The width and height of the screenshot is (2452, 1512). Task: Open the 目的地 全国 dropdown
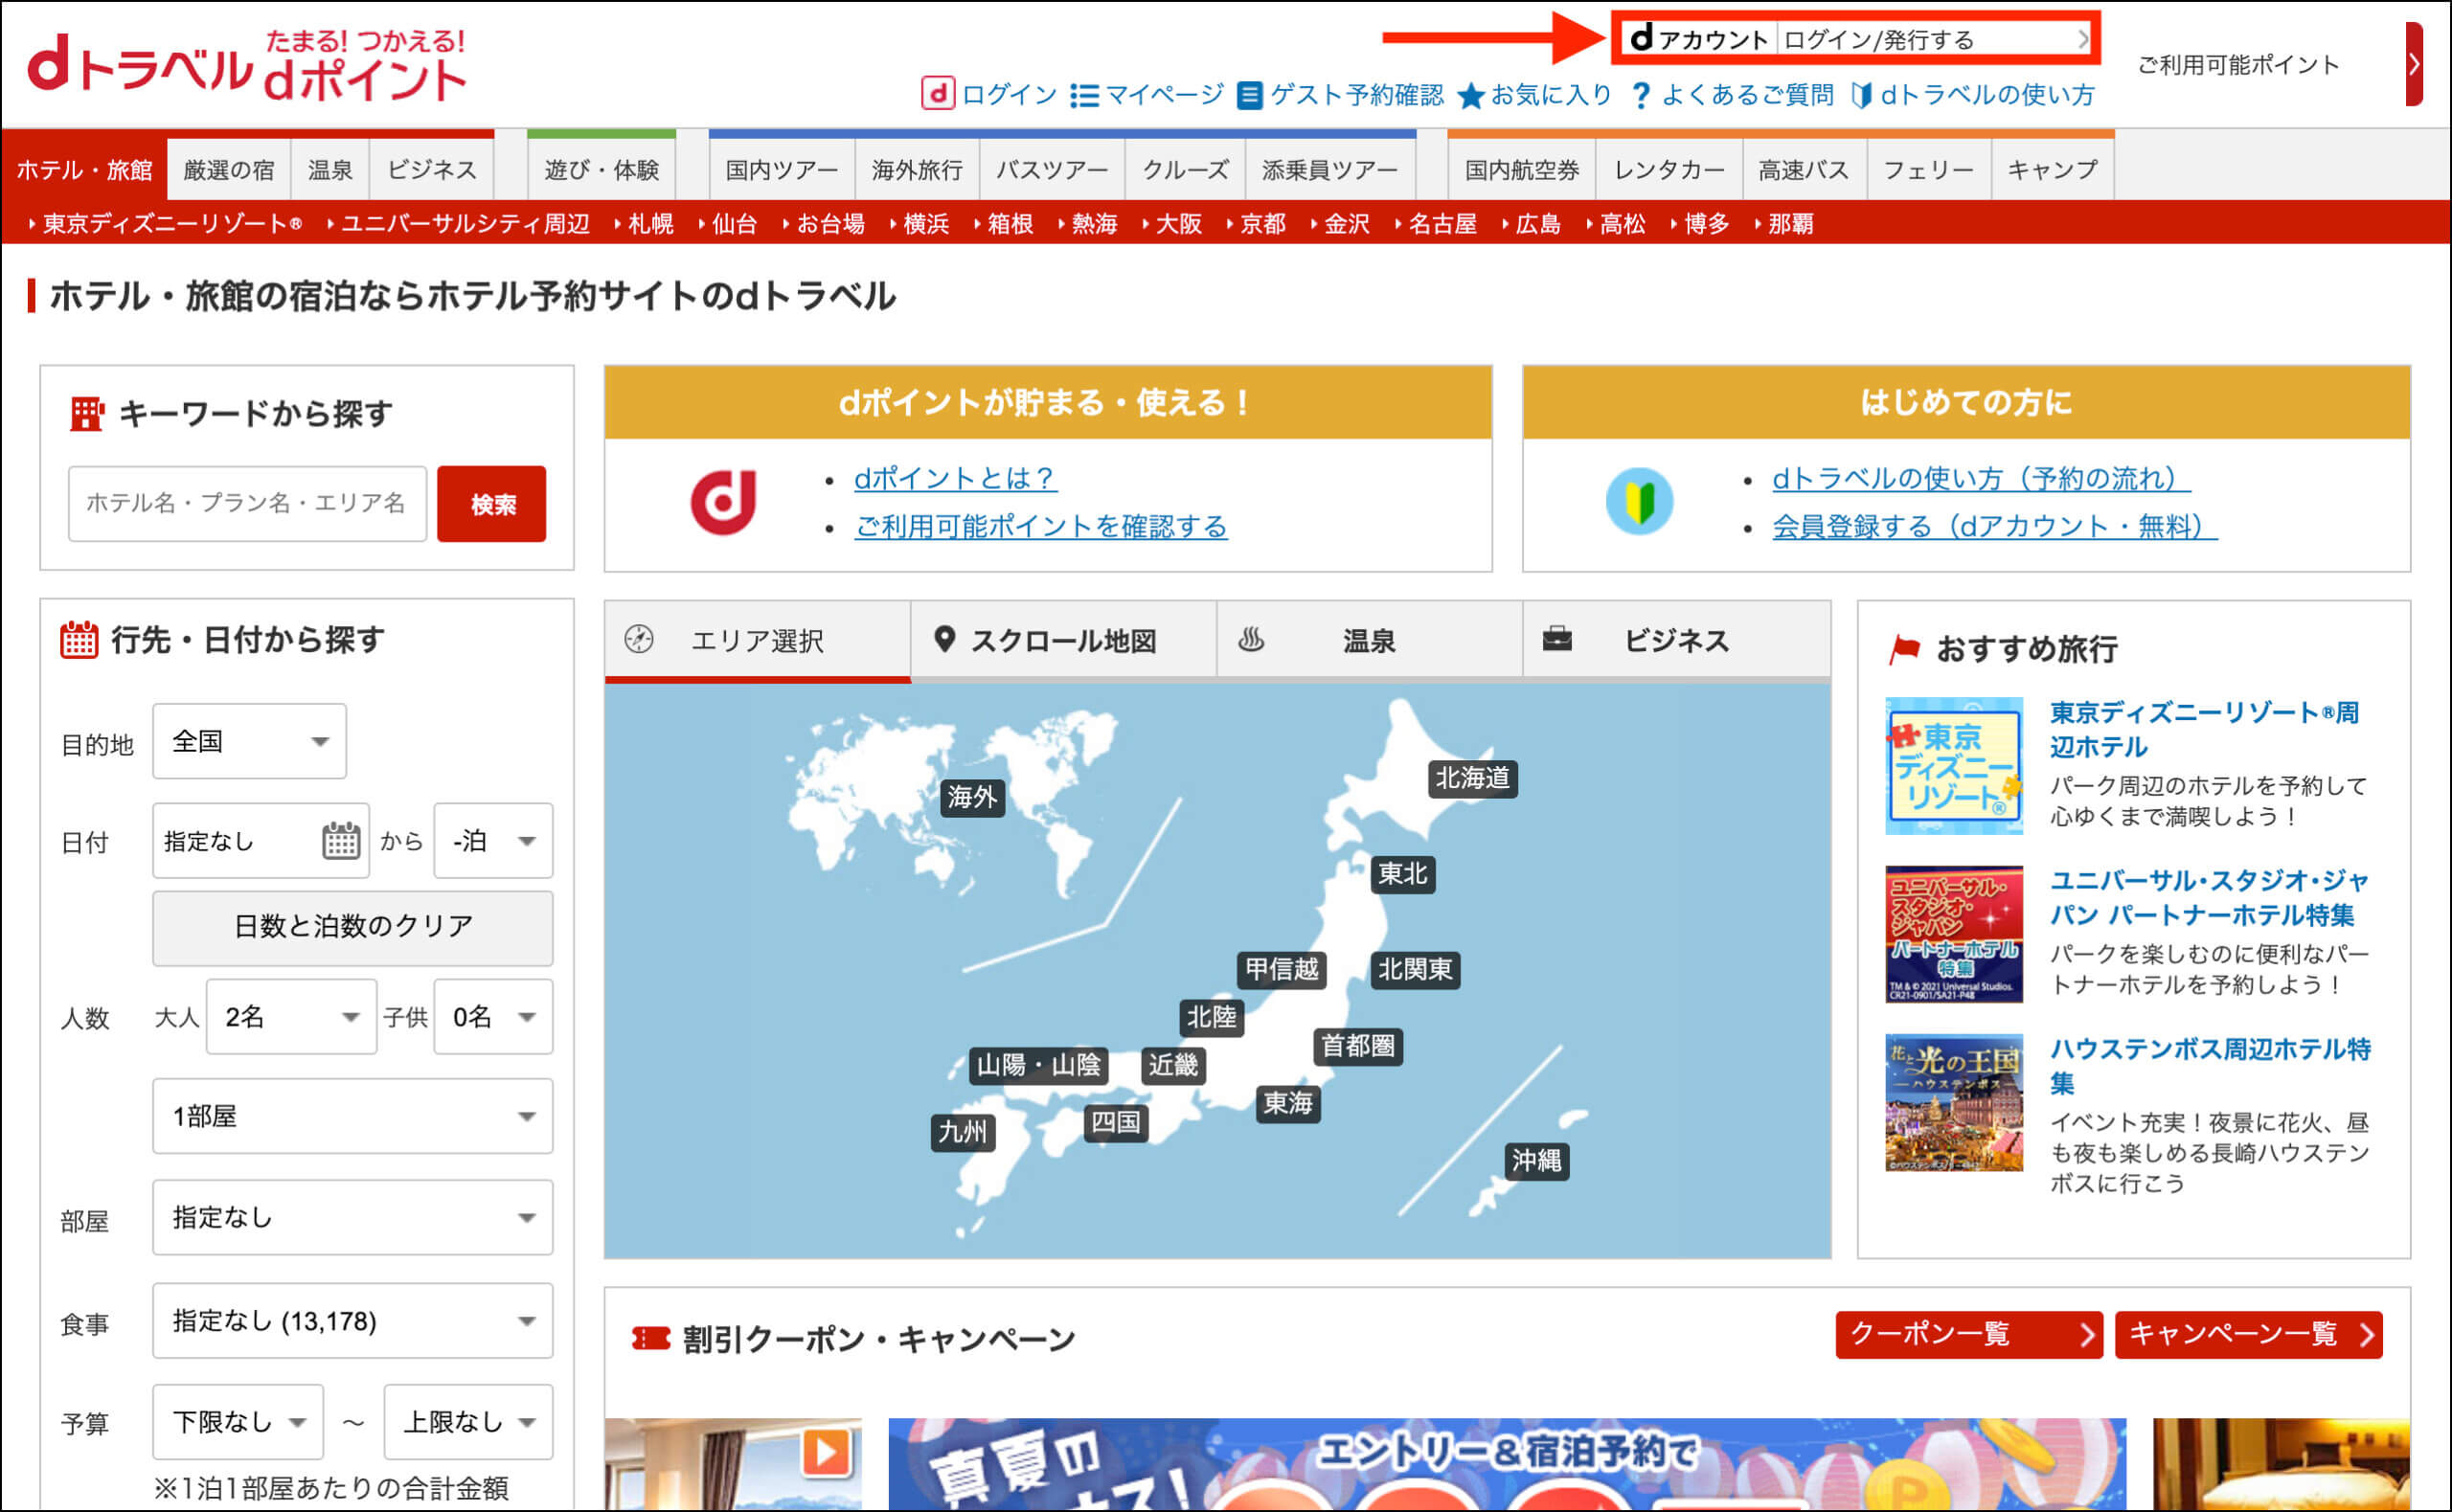249,741
